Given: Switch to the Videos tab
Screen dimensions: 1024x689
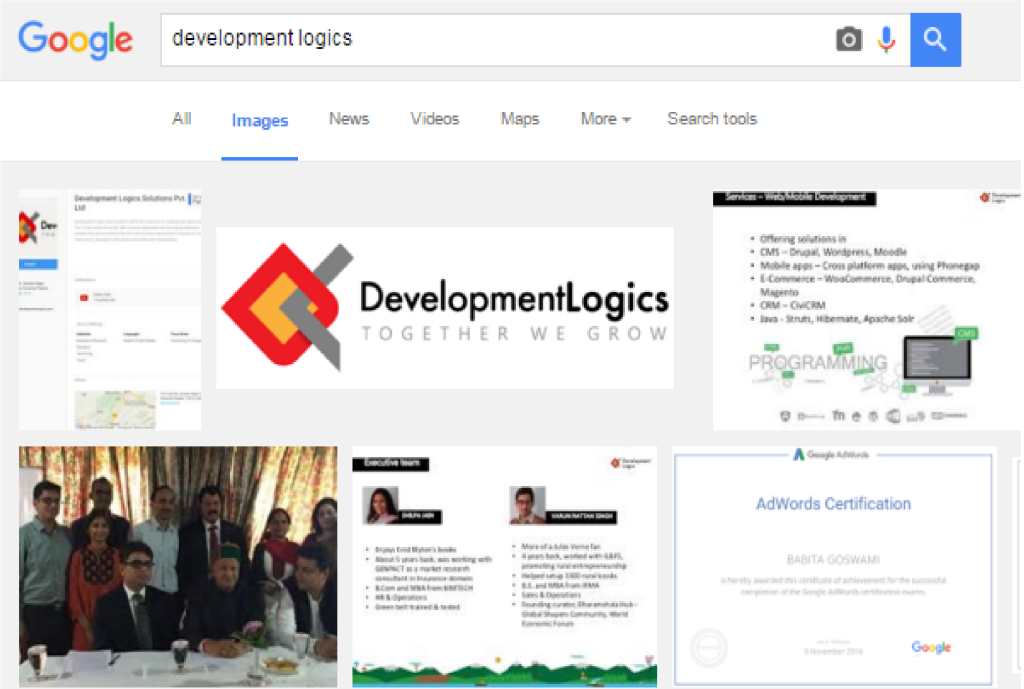Looking at the screenshot, I should tap(434, 118).
